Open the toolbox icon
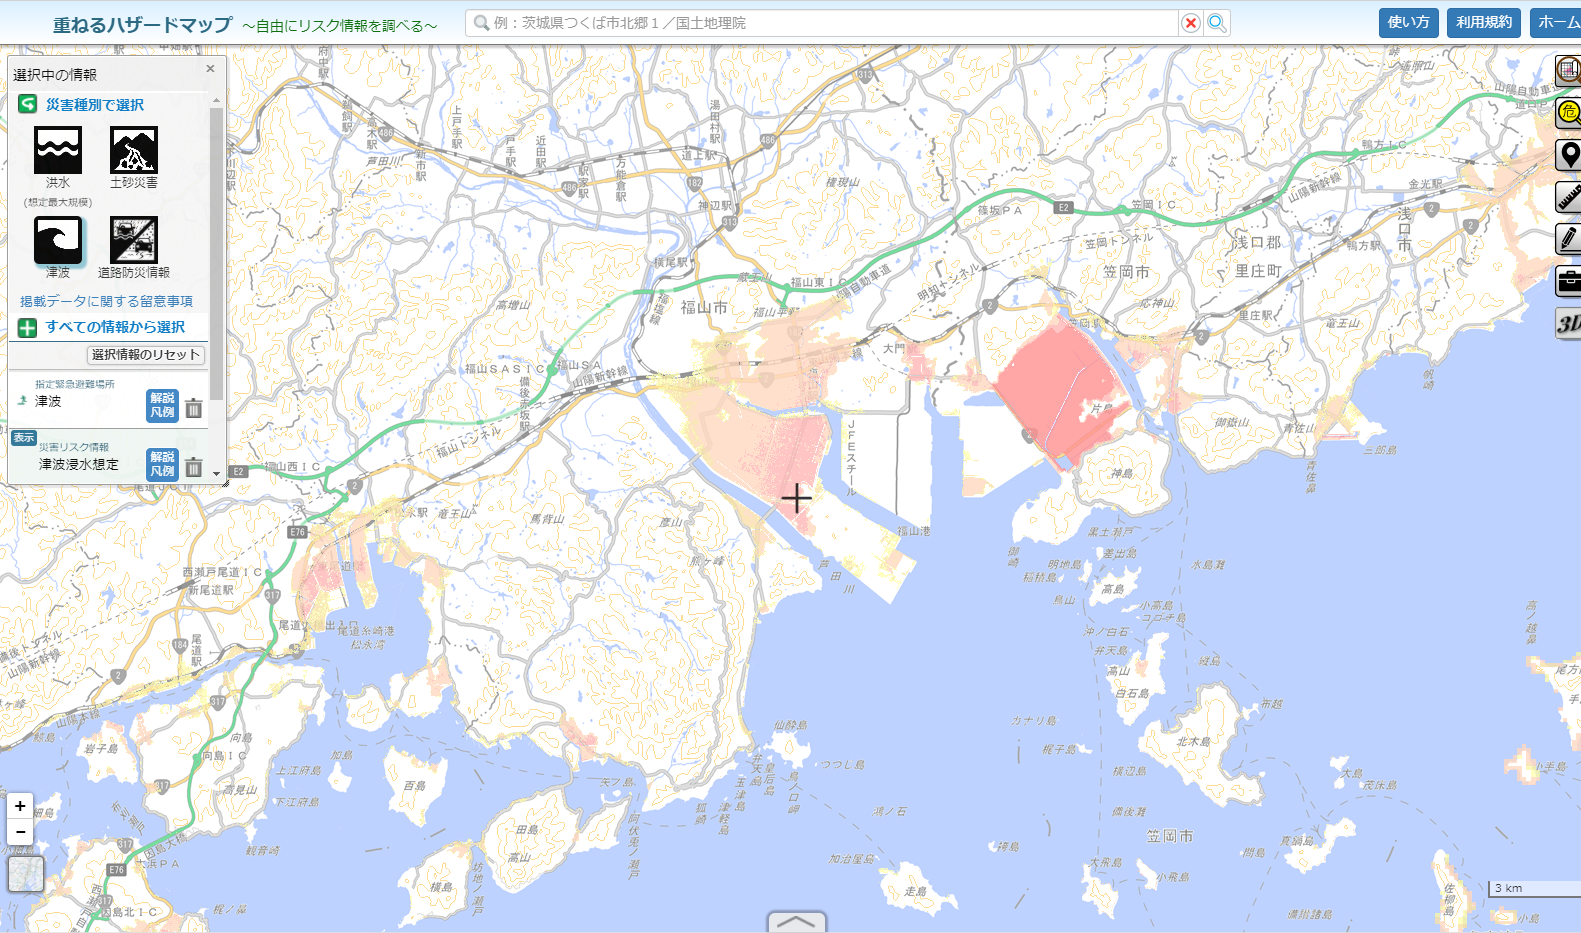This screenshot has width=1581, height=933. [x=1568, y=281]
